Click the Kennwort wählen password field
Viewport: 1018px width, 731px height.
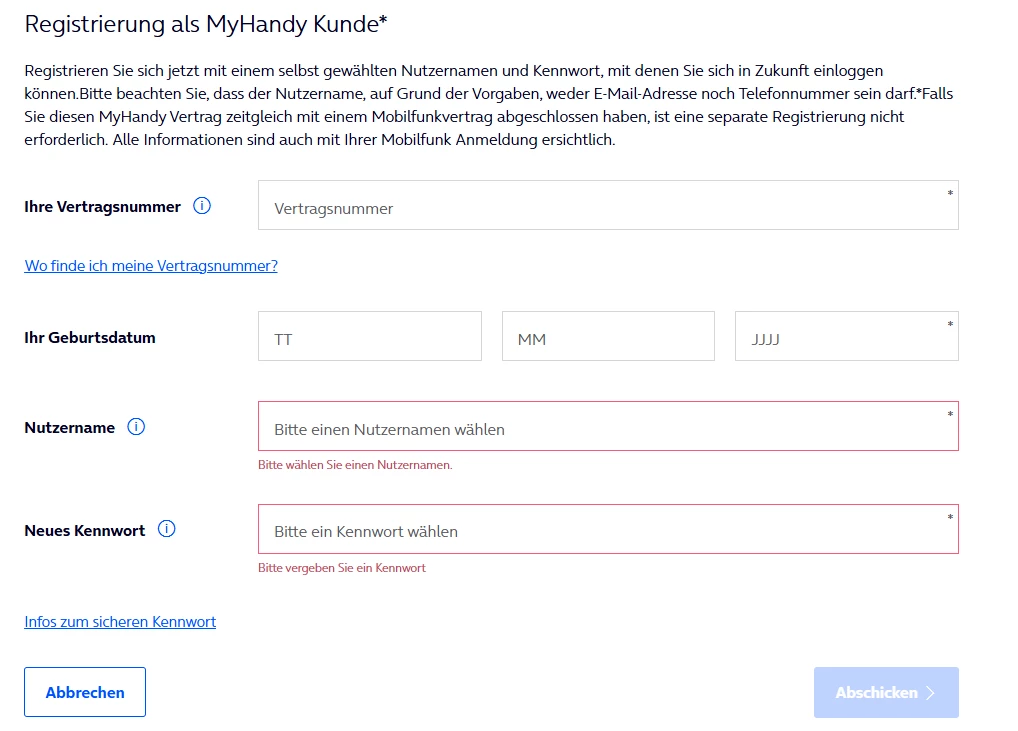coord(608,530)
